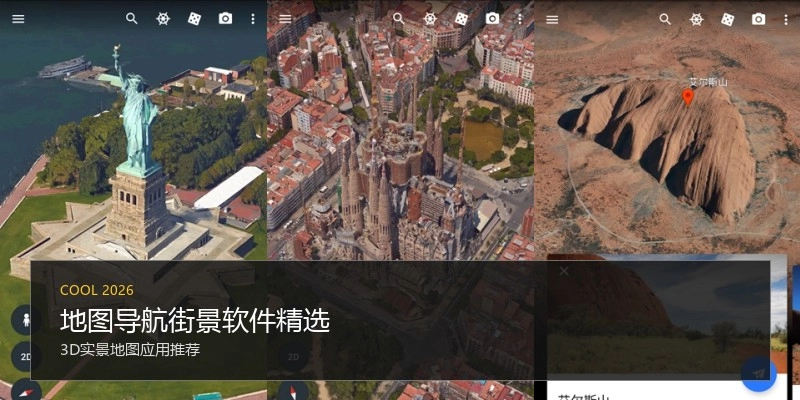Open Voyager ship wheel in Statue of Liberty view
The width and height of the screenshot is (800, 400).
click(163, 19)
